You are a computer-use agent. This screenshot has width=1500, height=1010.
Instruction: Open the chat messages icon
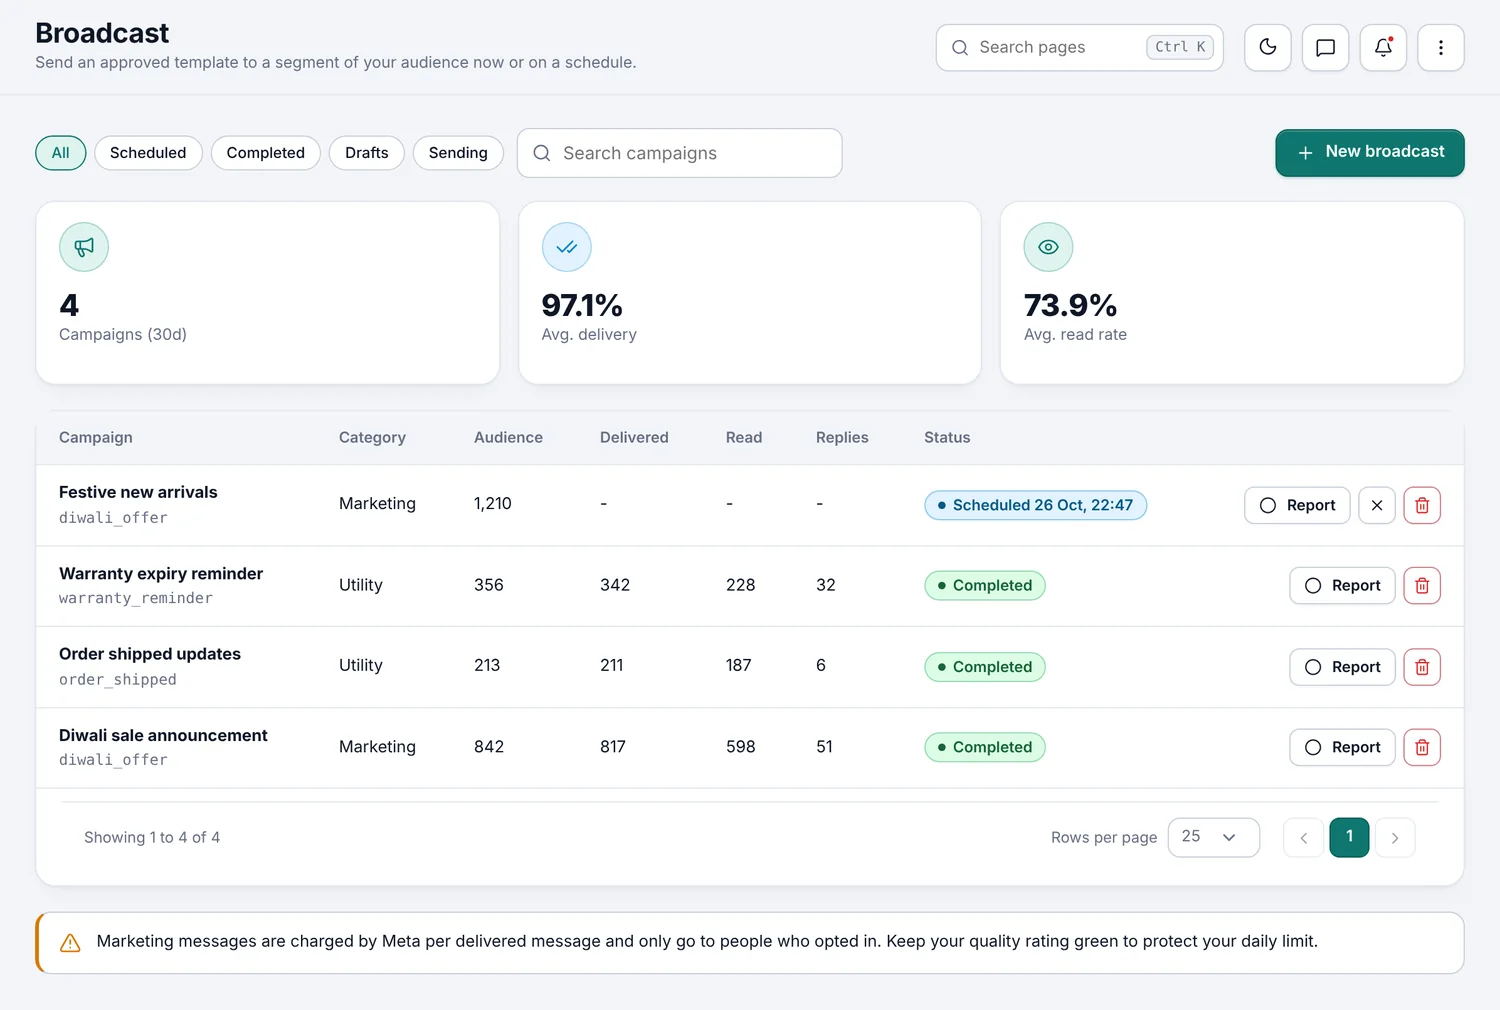coord(1325,47)
